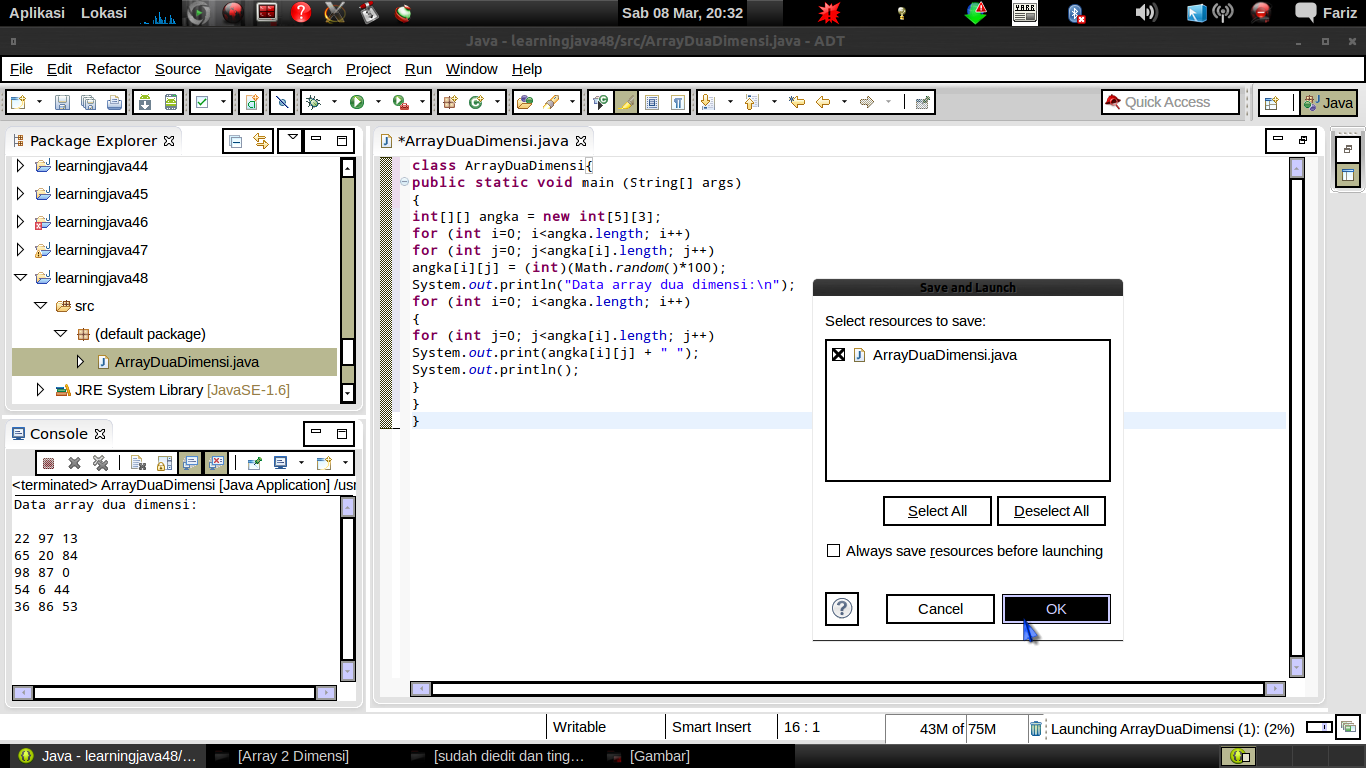
Task: Open the Project menu
Action: (368, 69)
